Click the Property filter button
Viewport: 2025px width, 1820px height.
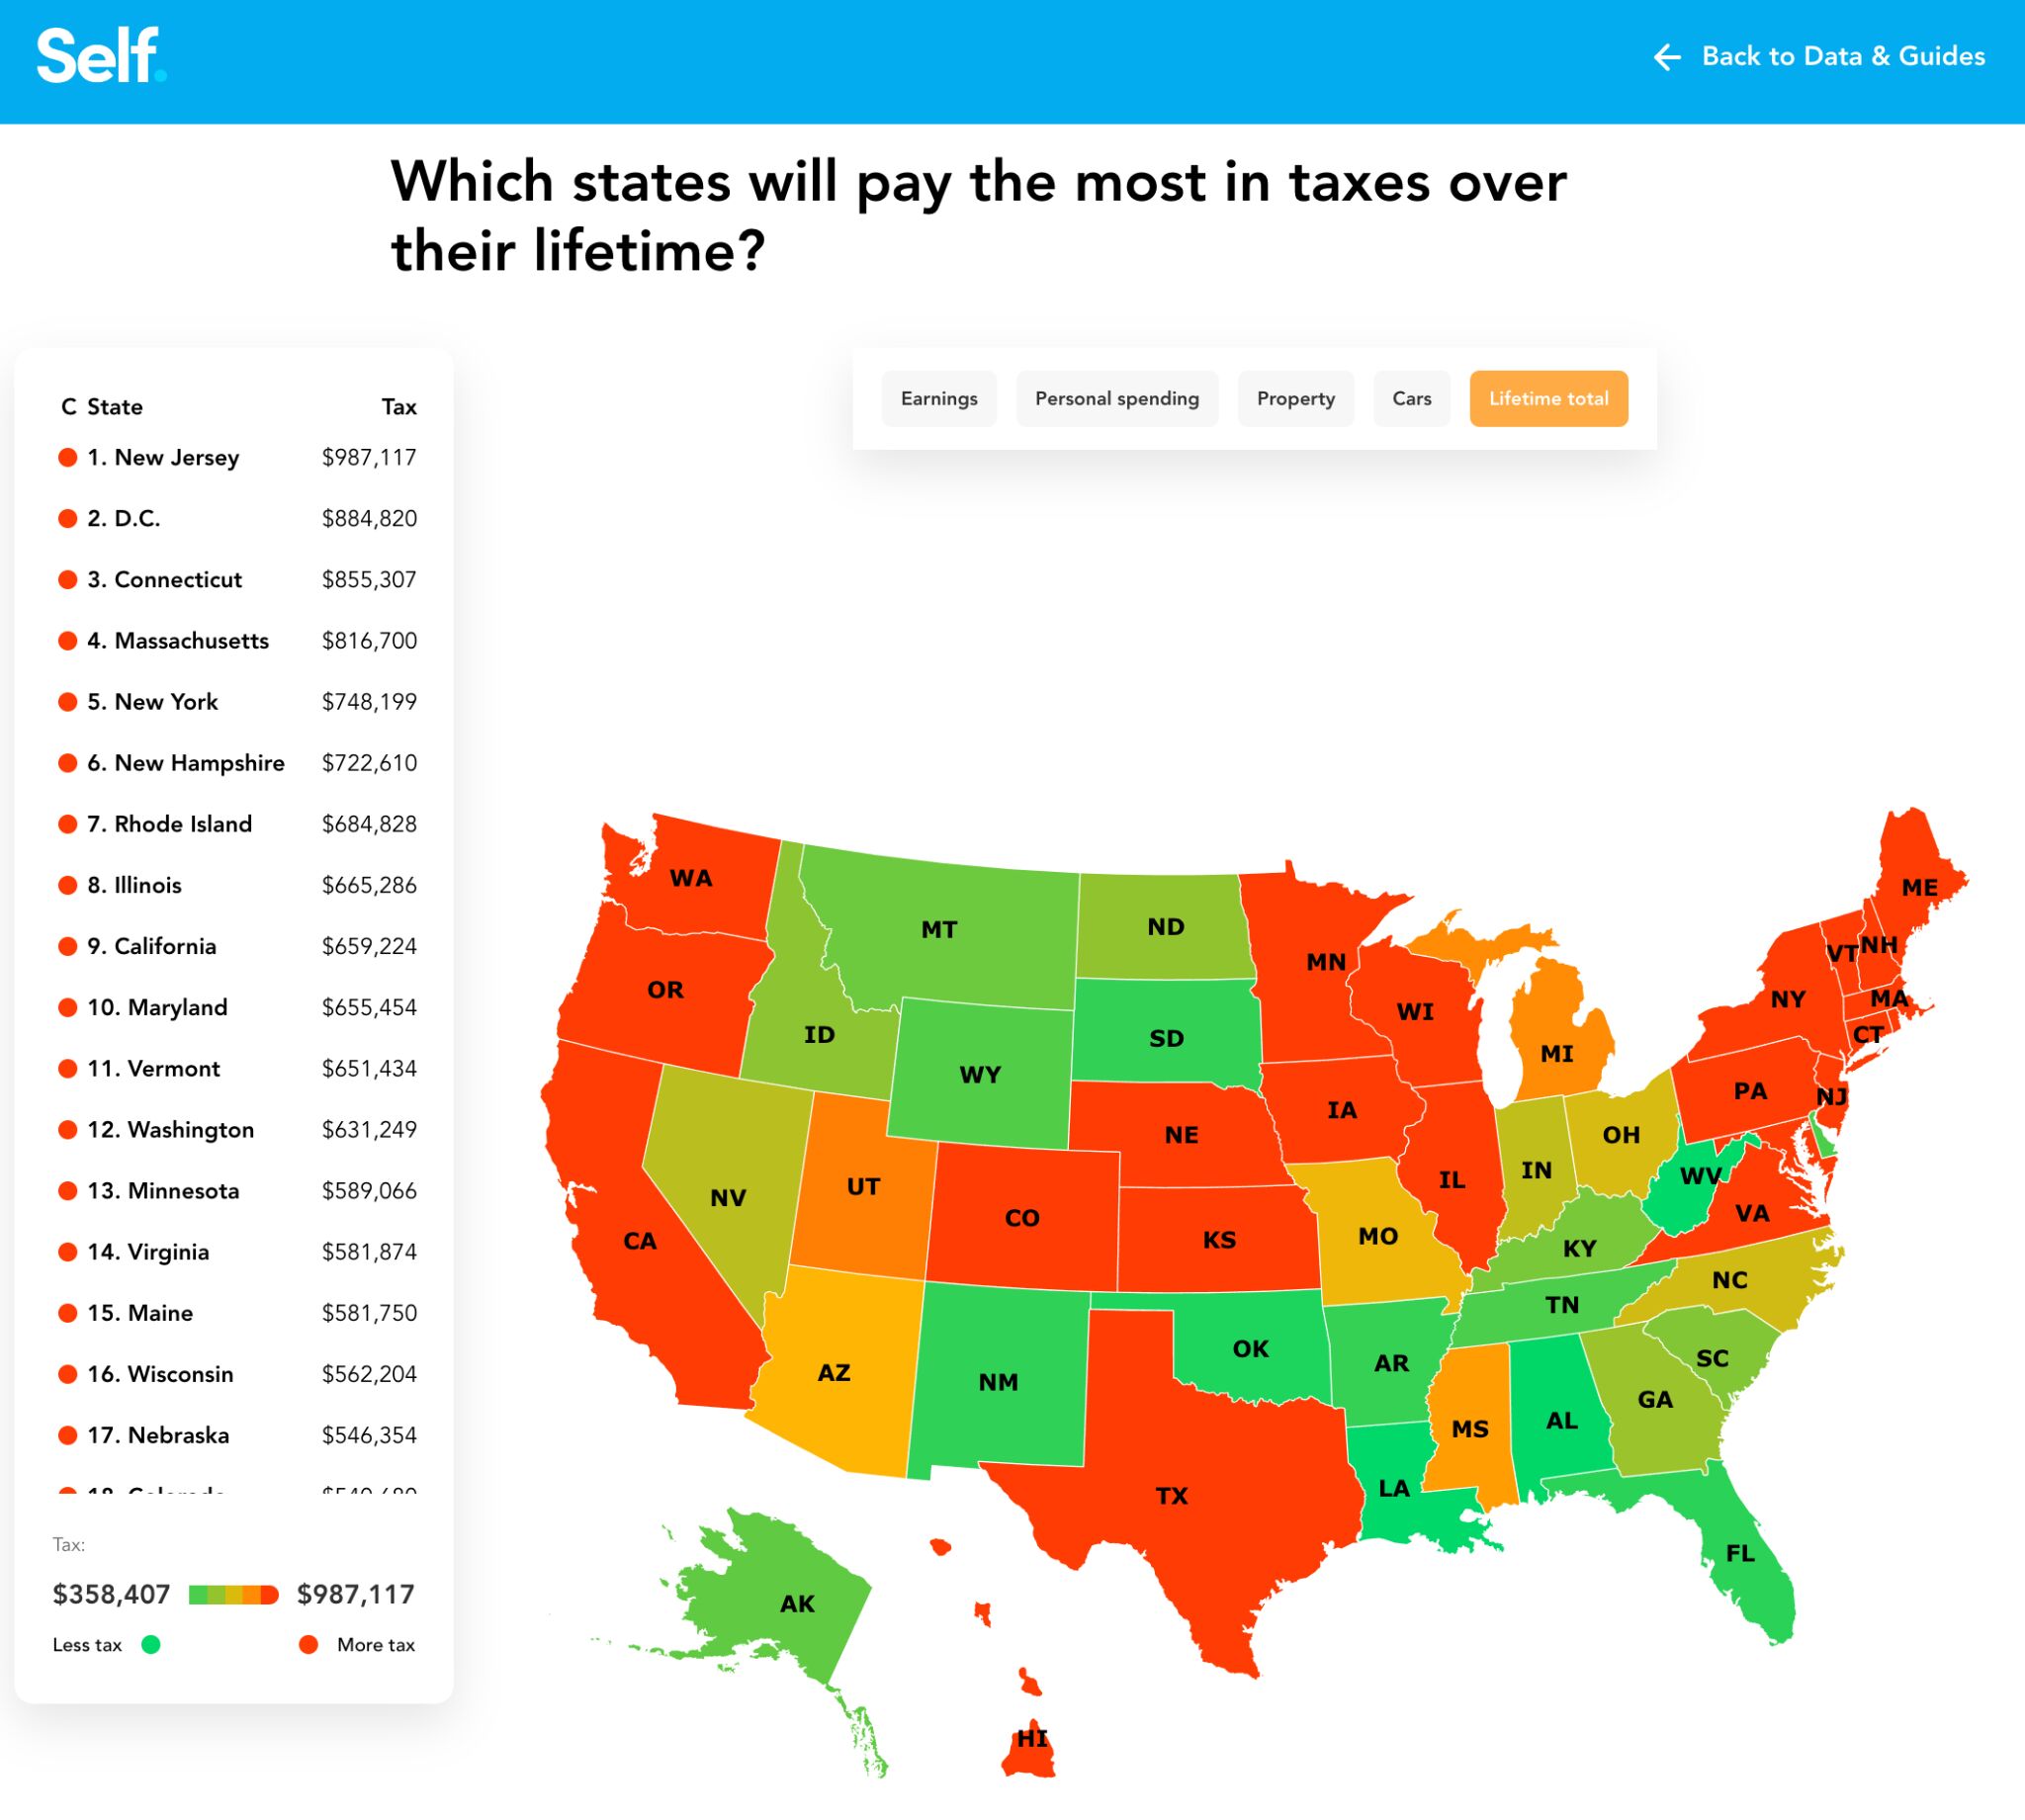(1294, 398)
